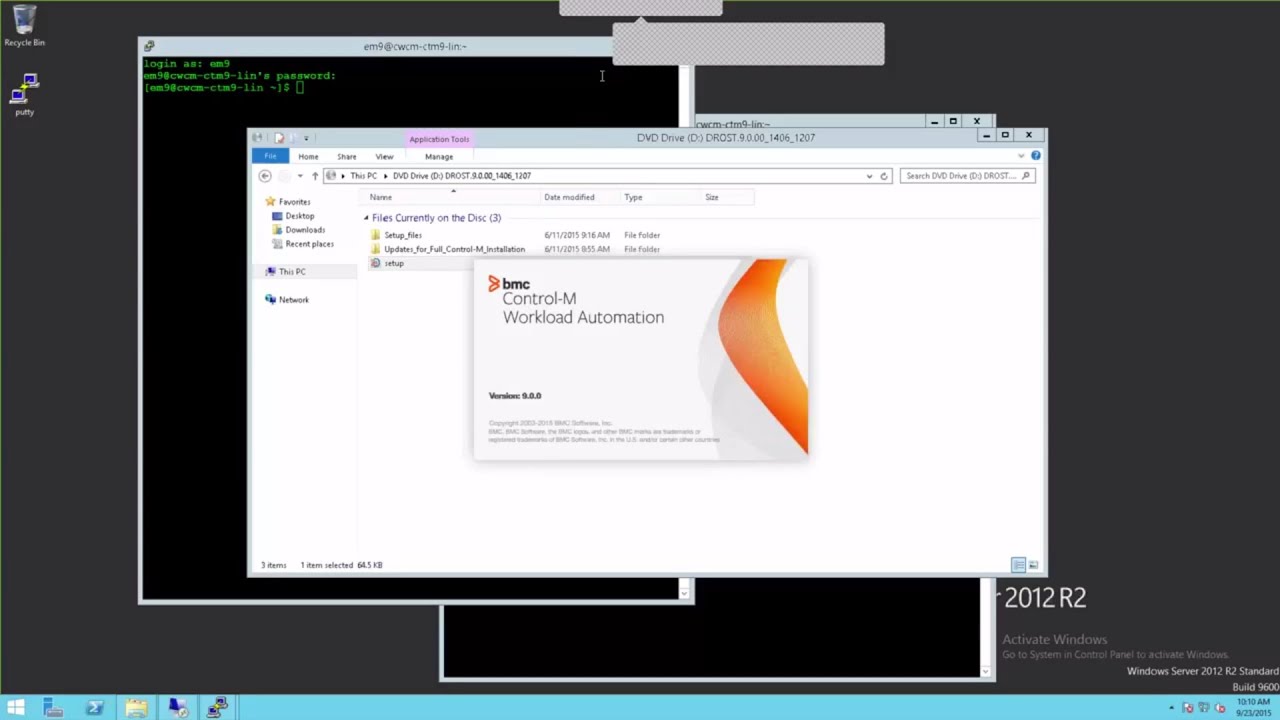Open the View ribbon tab
This screenshot has width=1280, height=720.
[x=384, y=156]
